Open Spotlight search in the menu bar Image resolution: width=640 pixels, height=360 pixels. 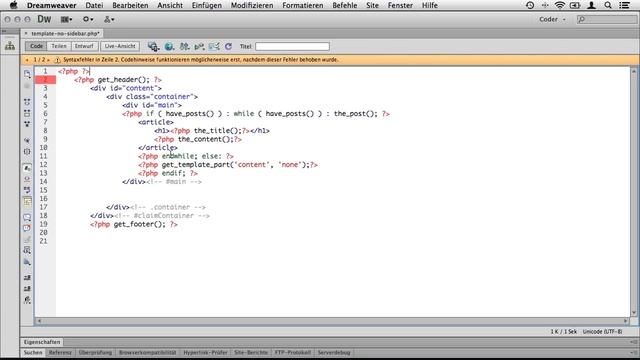(608, 5)
